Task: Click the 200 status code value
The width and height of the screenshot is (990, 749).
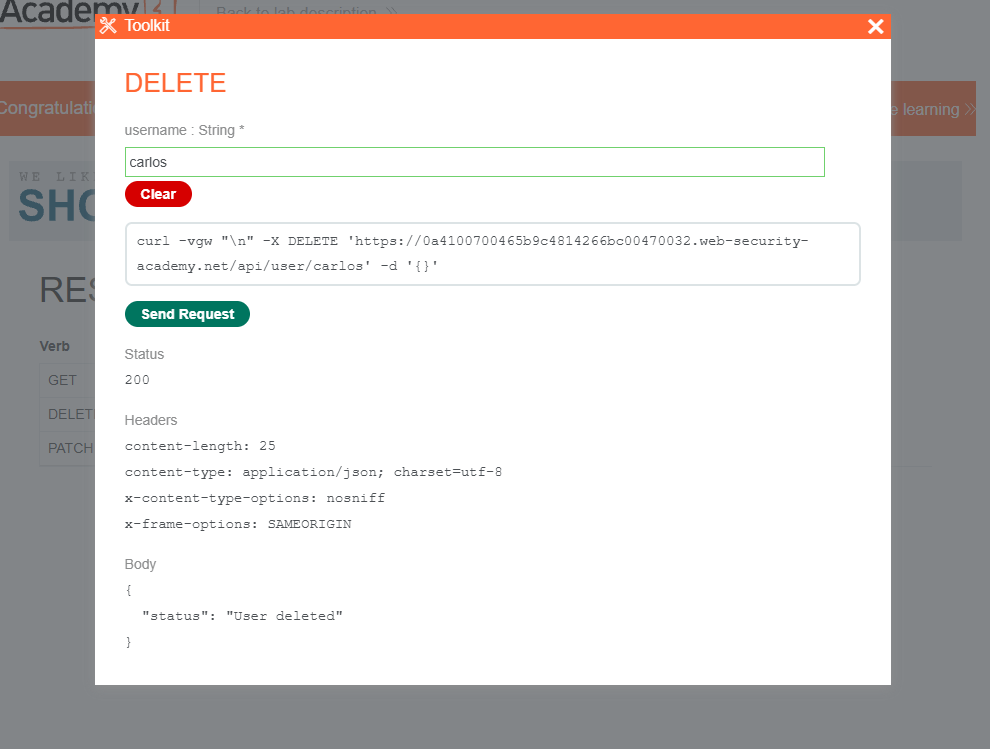Action: [137, 380]
